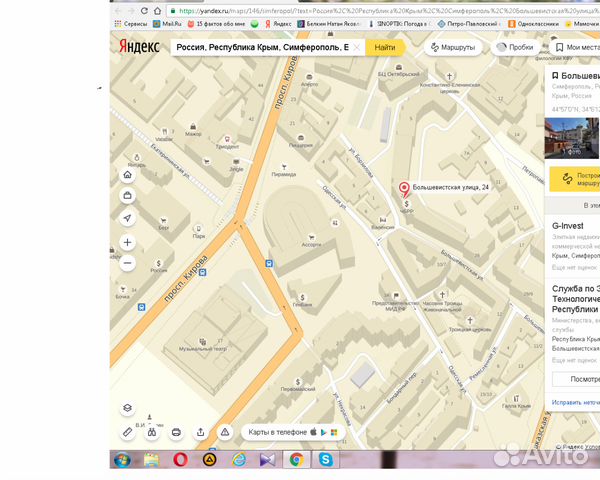Zoom in the map with plus

(127, 242)
